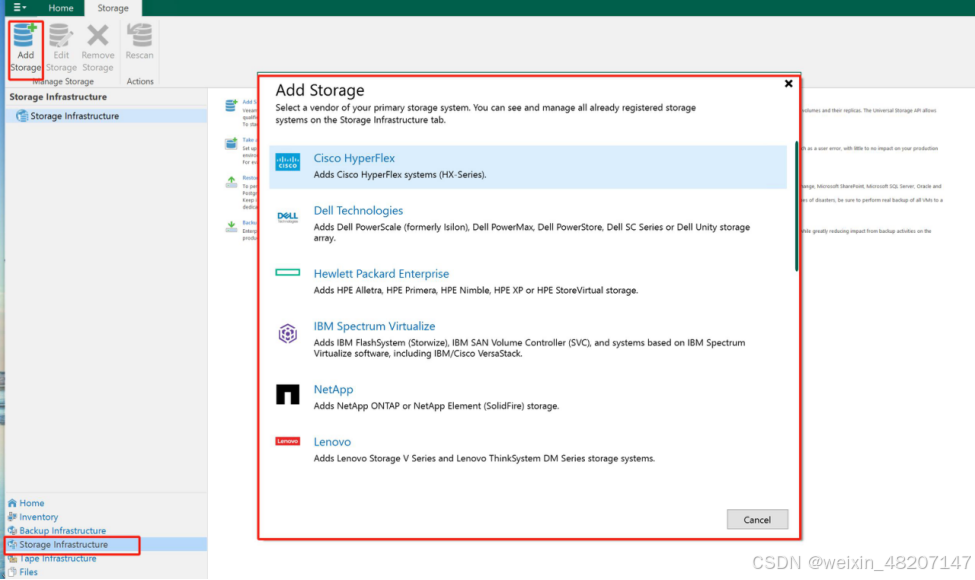975x580 pixels.
Task: Switch to the Storage ribbon tab
Action: click(x=113, y=8)
